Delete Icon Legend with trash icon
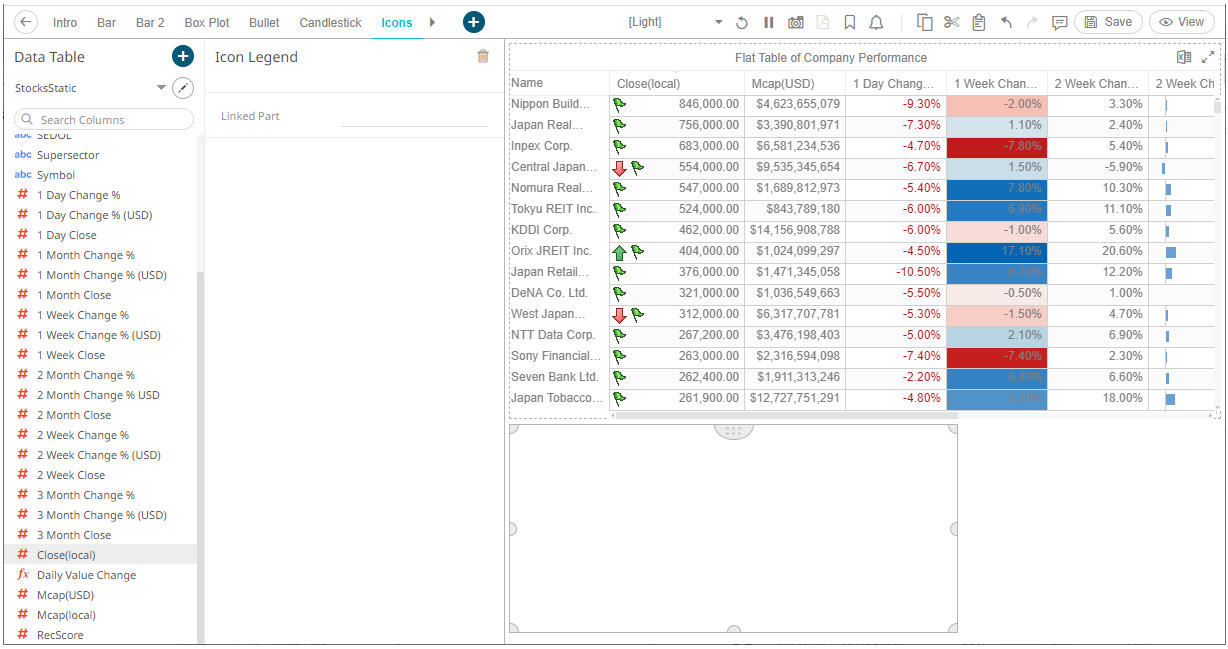Screen dimensions: 1228x649 point(483,57)
